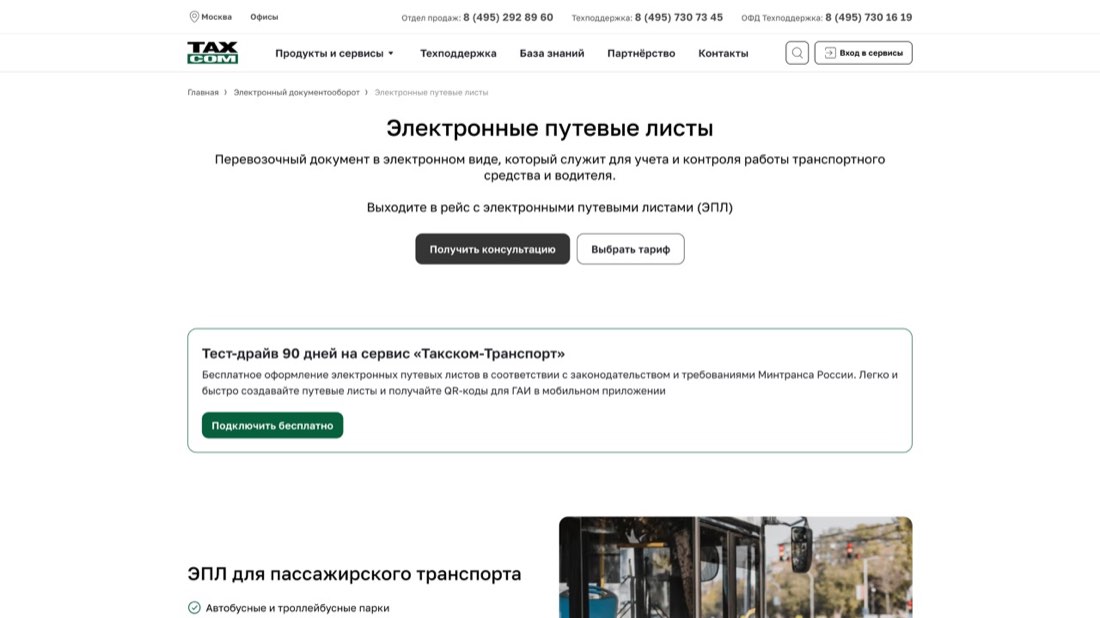The image size is (1100, 618).
Task: Open the Контакты menu item
Action: 723,53
